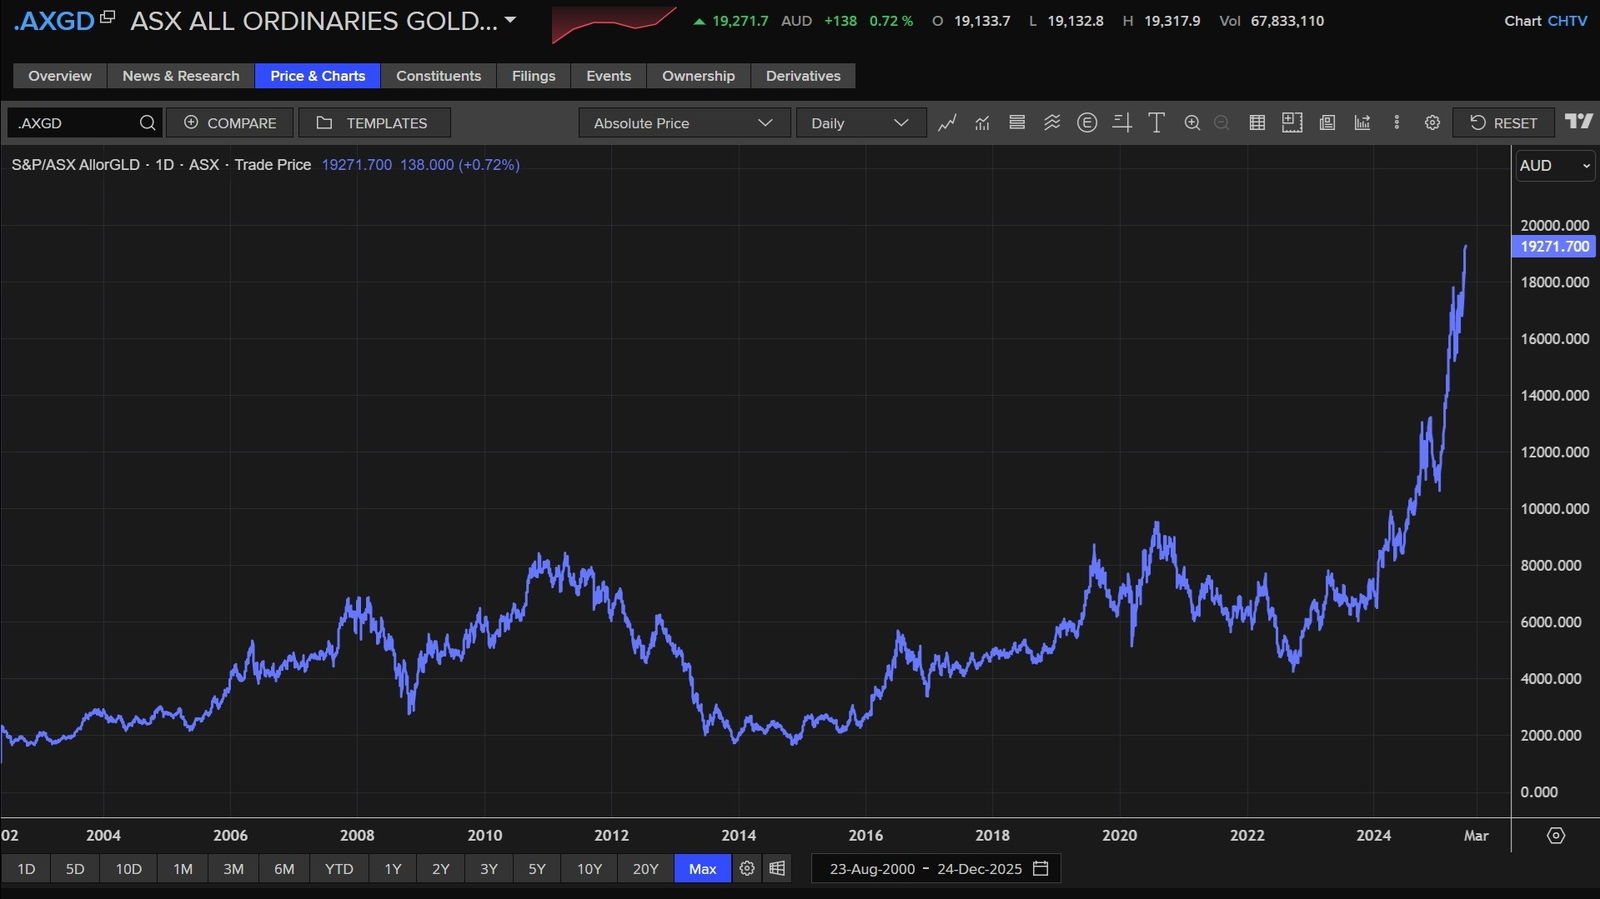This screenshot has height=899, width=1600.
Task: Click the data table grid icon
Action: click(1257, 123)
